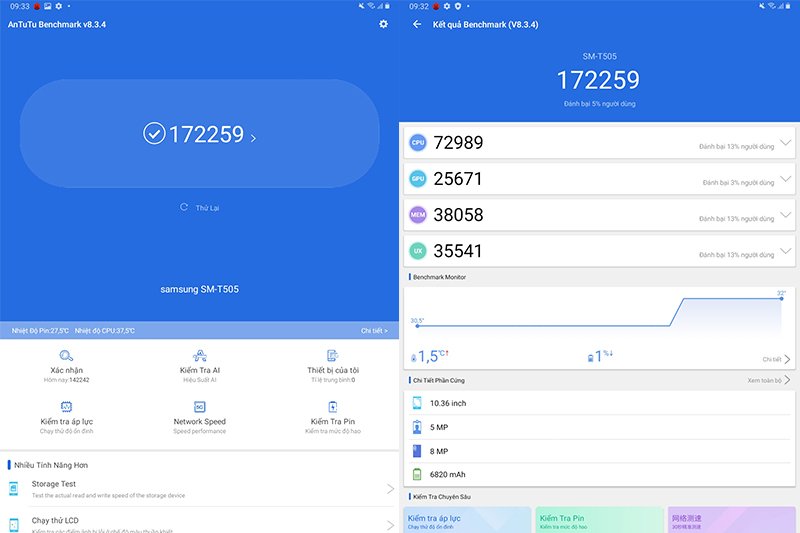Open the green Kiểm Tra Pin card
The width and height of the screenshot is (800, 533).
coord(599,520)
